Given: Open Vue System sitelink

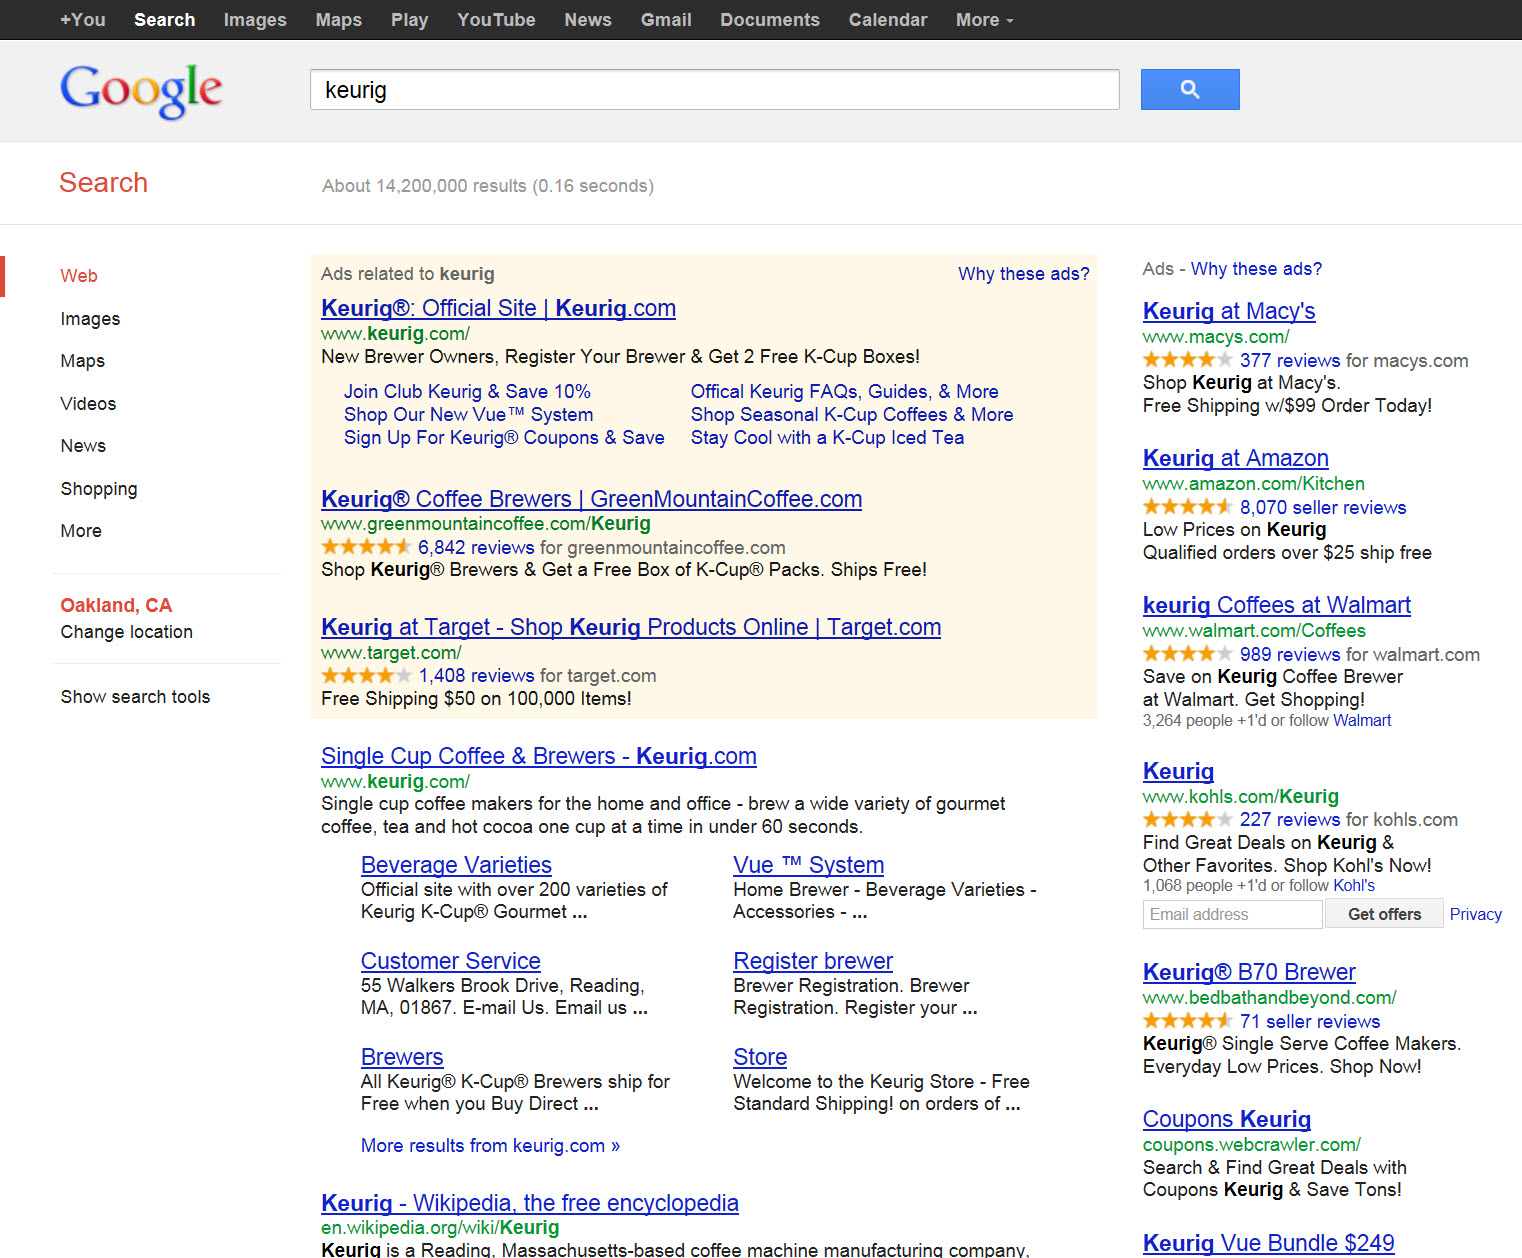Looking at the screenshot, I should pyautogui.click(x=808, y=865).
